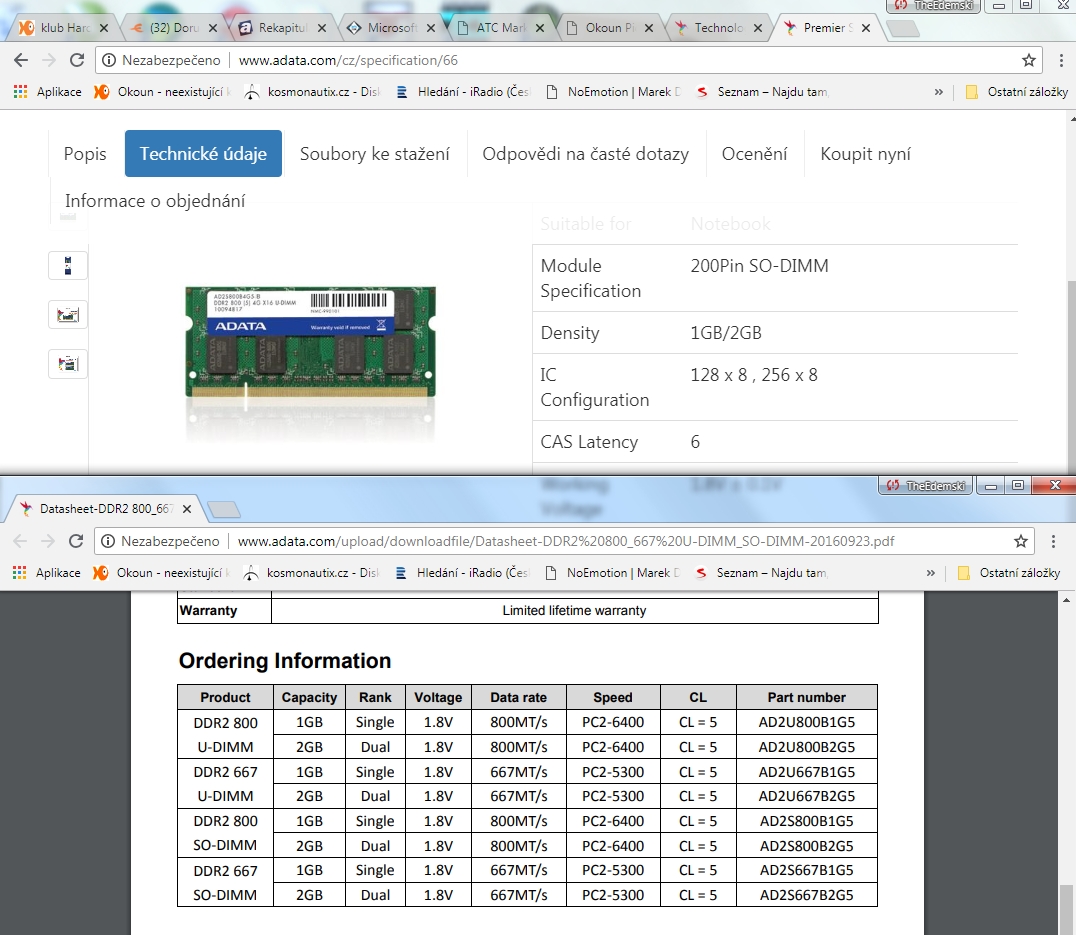Close the klub Hard tab
The height and width of the screenshot is (935, 1076).
pyautogui.click(x=104, y=28)
